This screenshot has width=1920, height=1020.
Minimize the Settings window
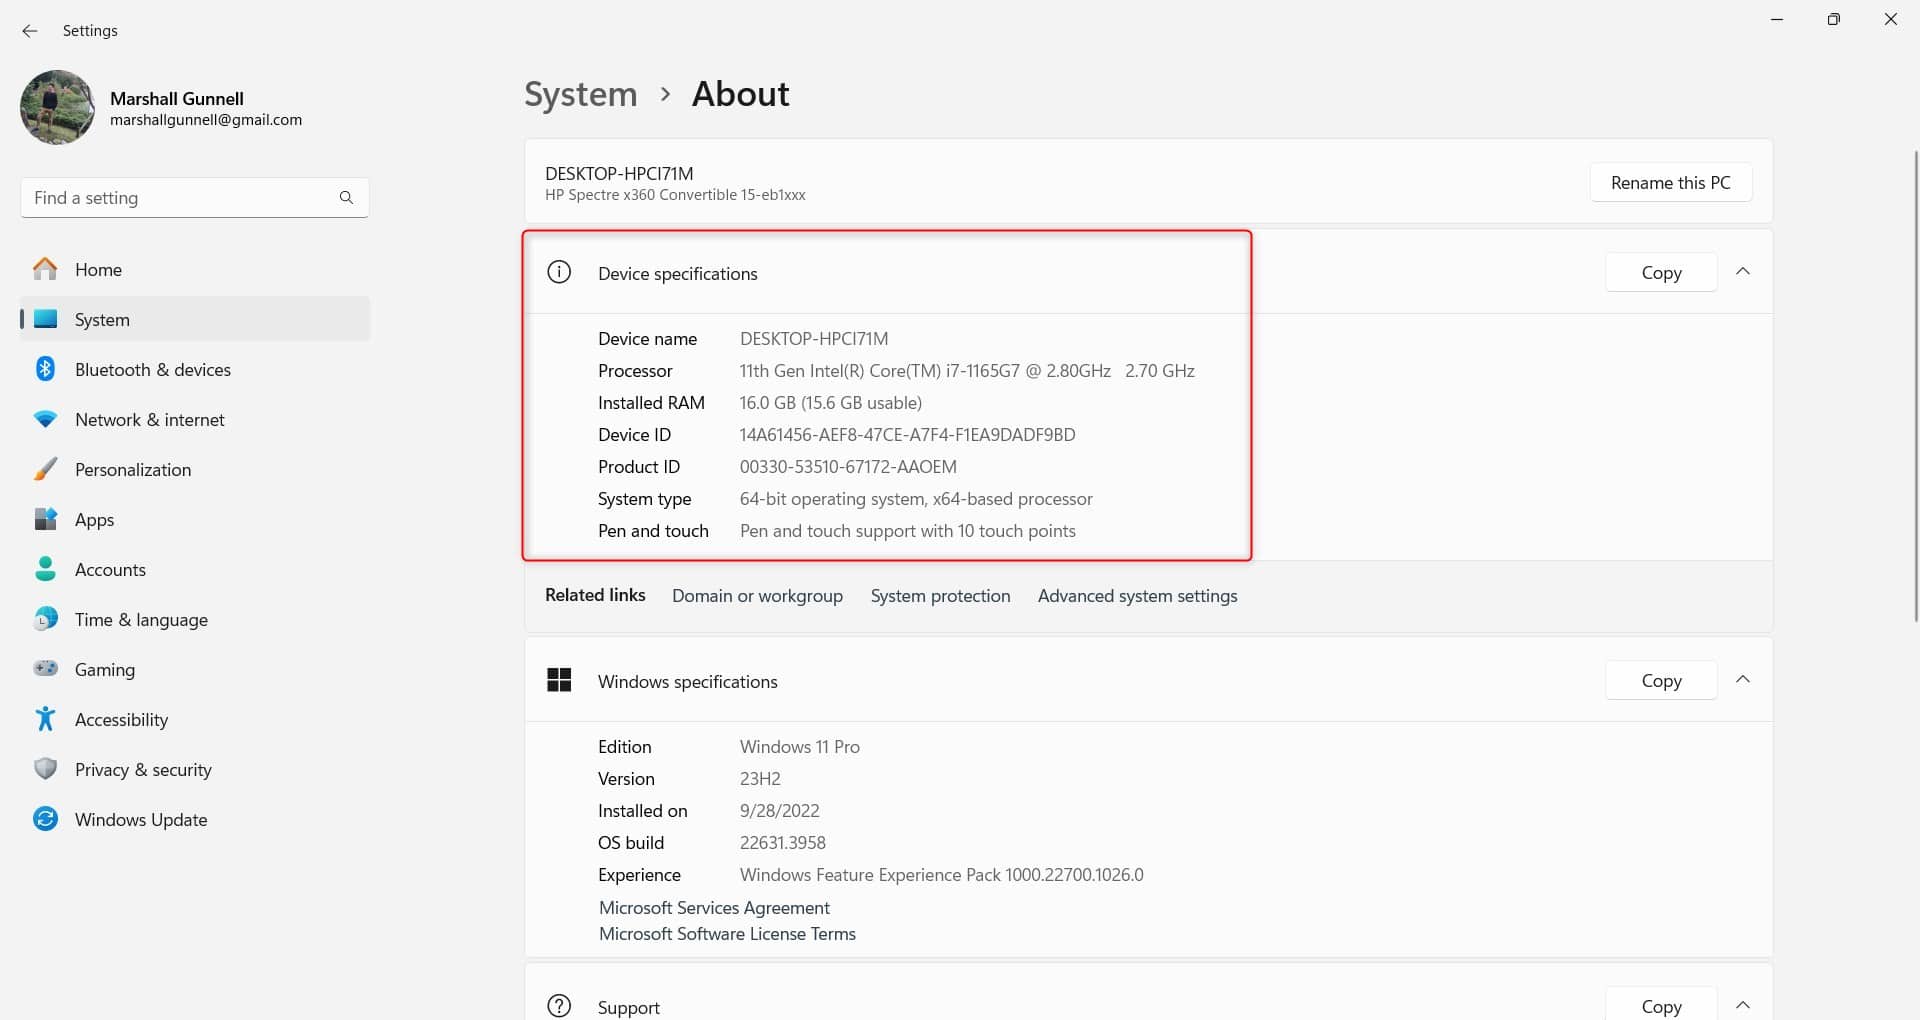[1777, 19]
